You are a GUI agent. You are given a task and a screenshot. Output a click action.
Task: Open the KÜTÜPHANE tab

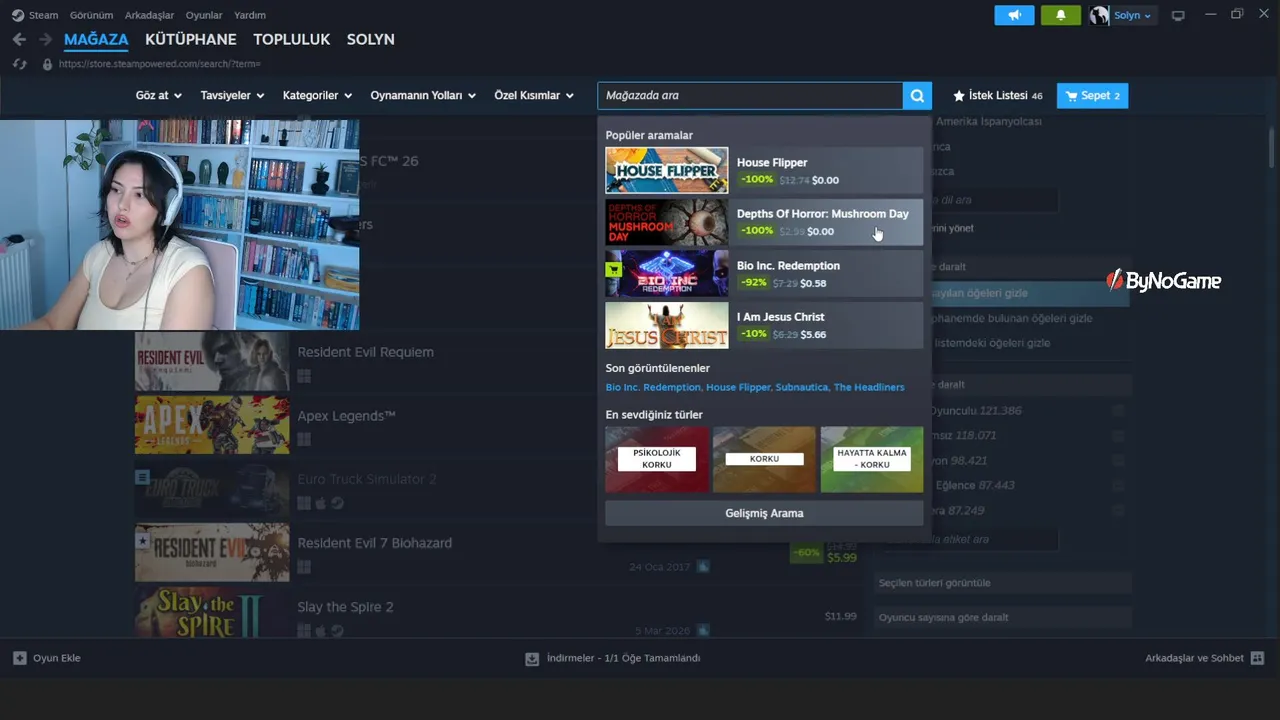point(191,40)
